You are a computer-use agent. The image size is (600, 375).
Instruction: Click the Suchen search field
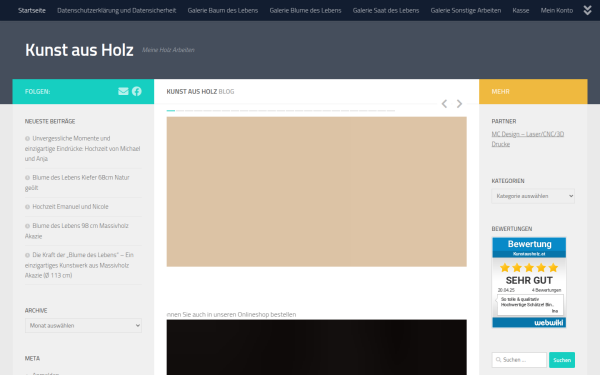tap(519, 360)
